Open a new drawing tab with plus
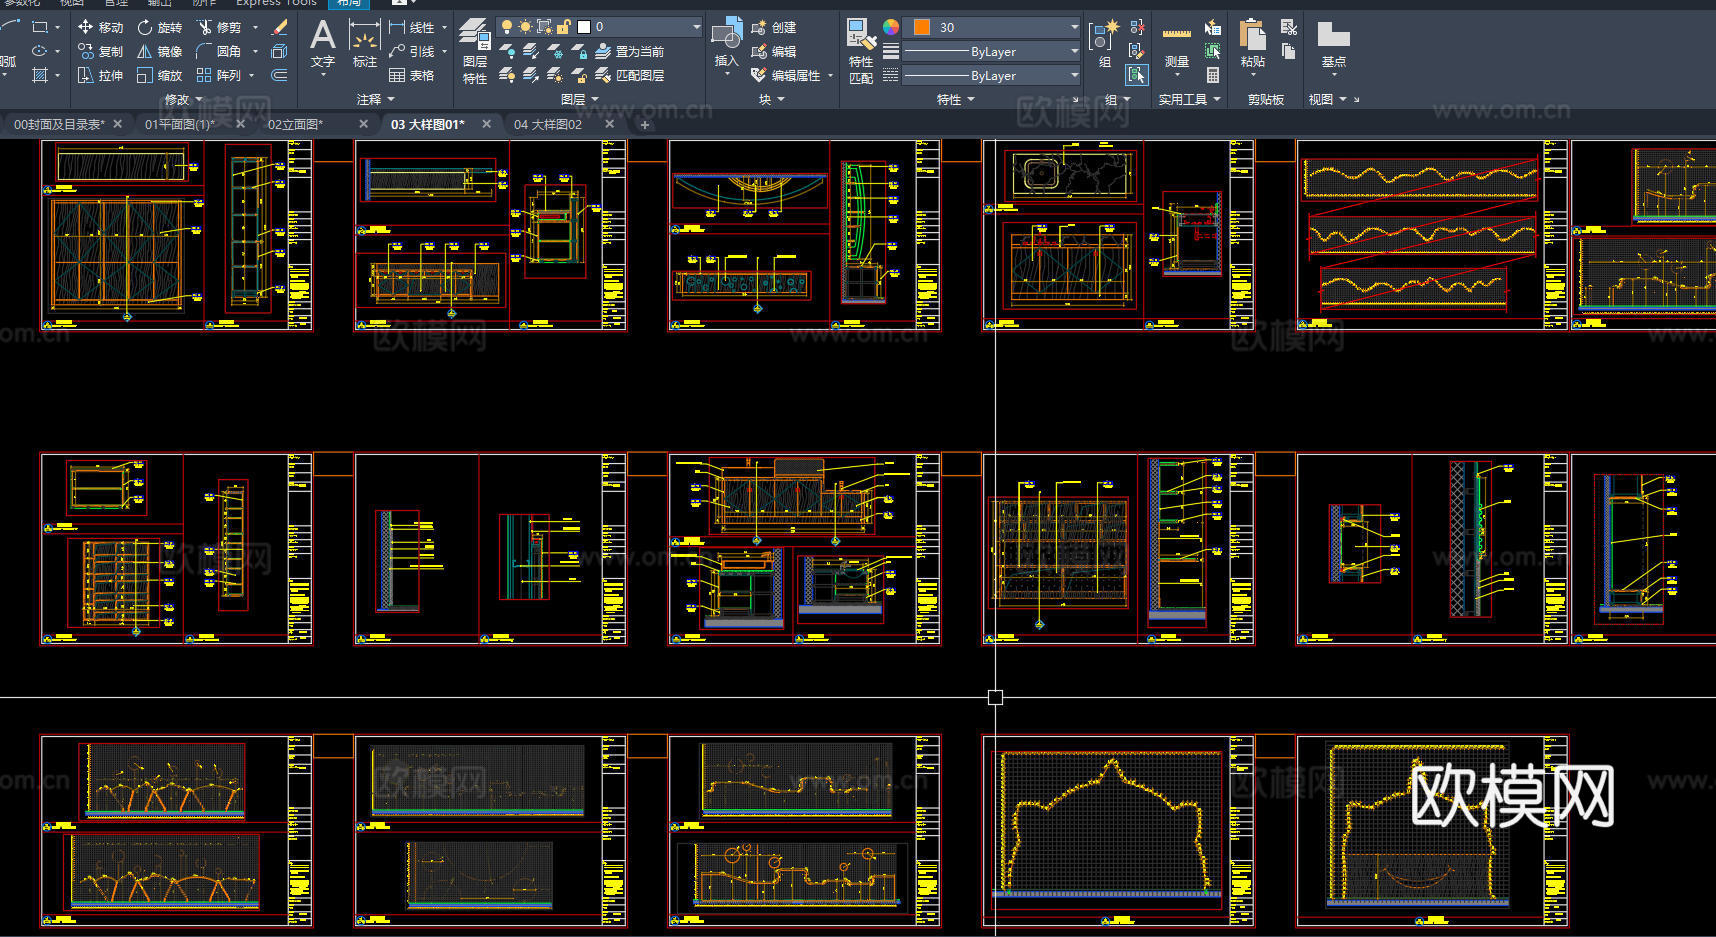This screenshot has width=1716, height=937. [x=644, y=125]
